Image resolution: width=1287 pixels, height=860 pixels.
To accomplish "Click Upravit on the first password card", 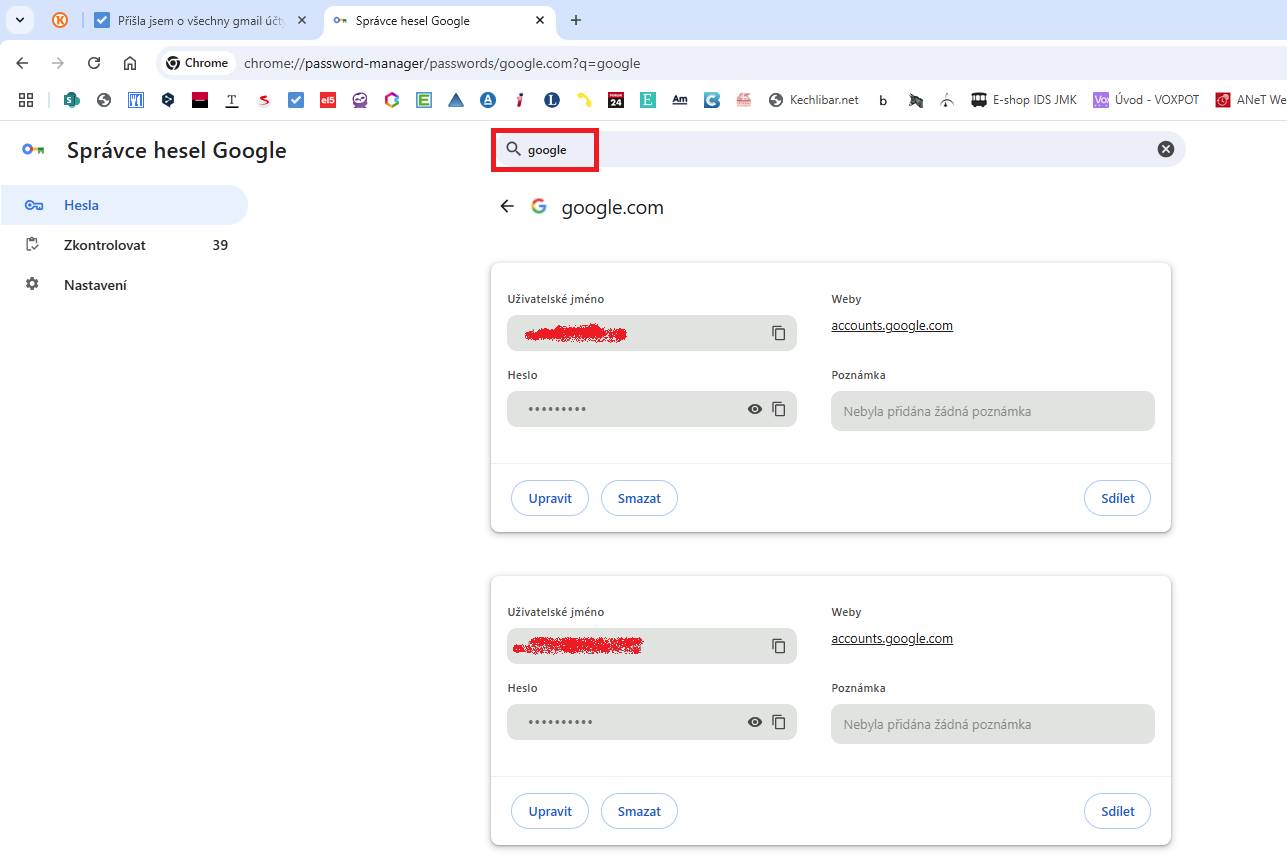I will click(x=550, y=498).
